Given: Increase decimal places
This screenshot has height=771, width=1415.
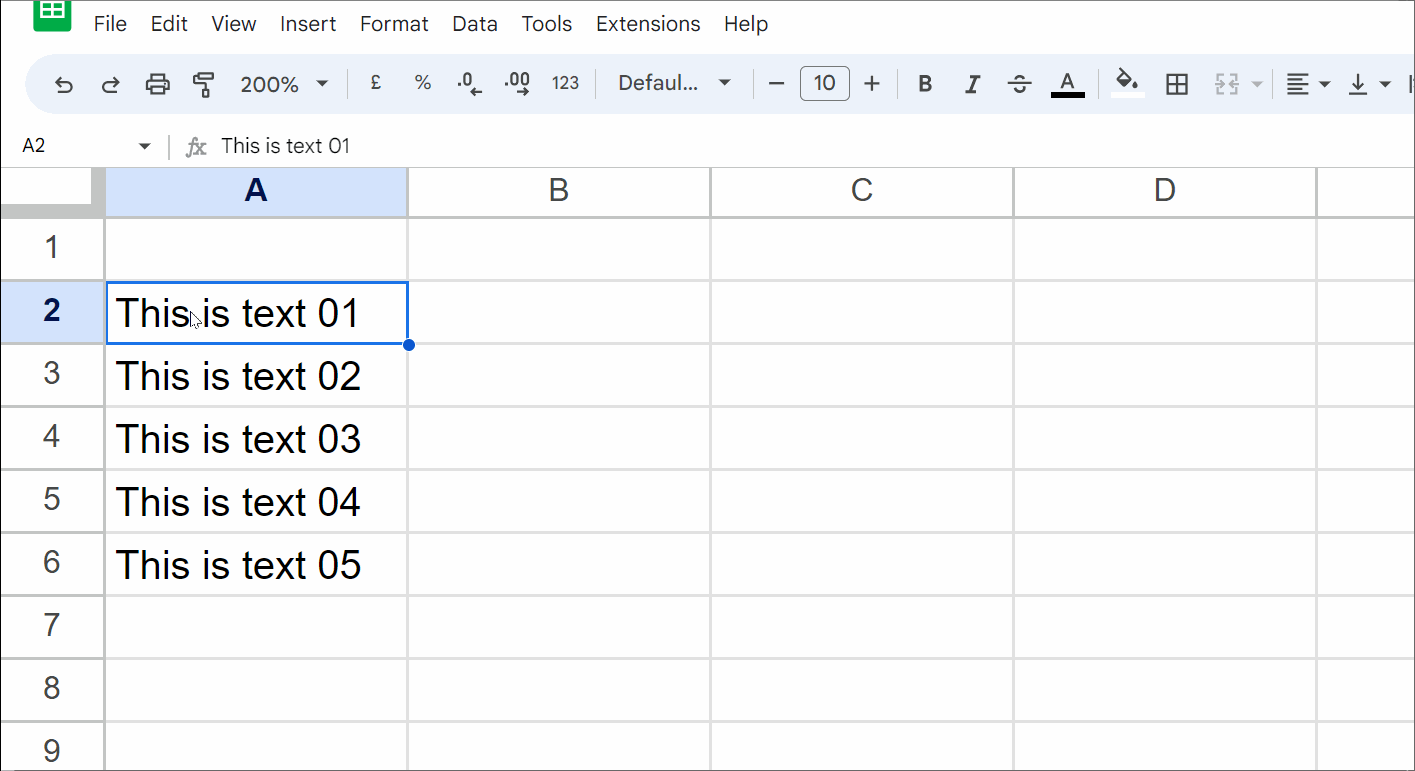Looking at the screenshot, I should [517, 84].
